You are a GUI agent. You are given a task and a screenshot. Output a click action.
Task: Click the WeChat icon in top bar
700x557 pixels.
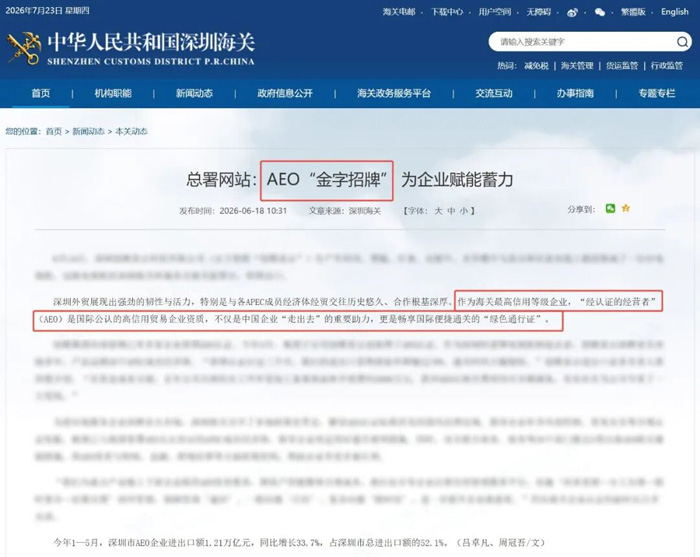click(600, 12)
